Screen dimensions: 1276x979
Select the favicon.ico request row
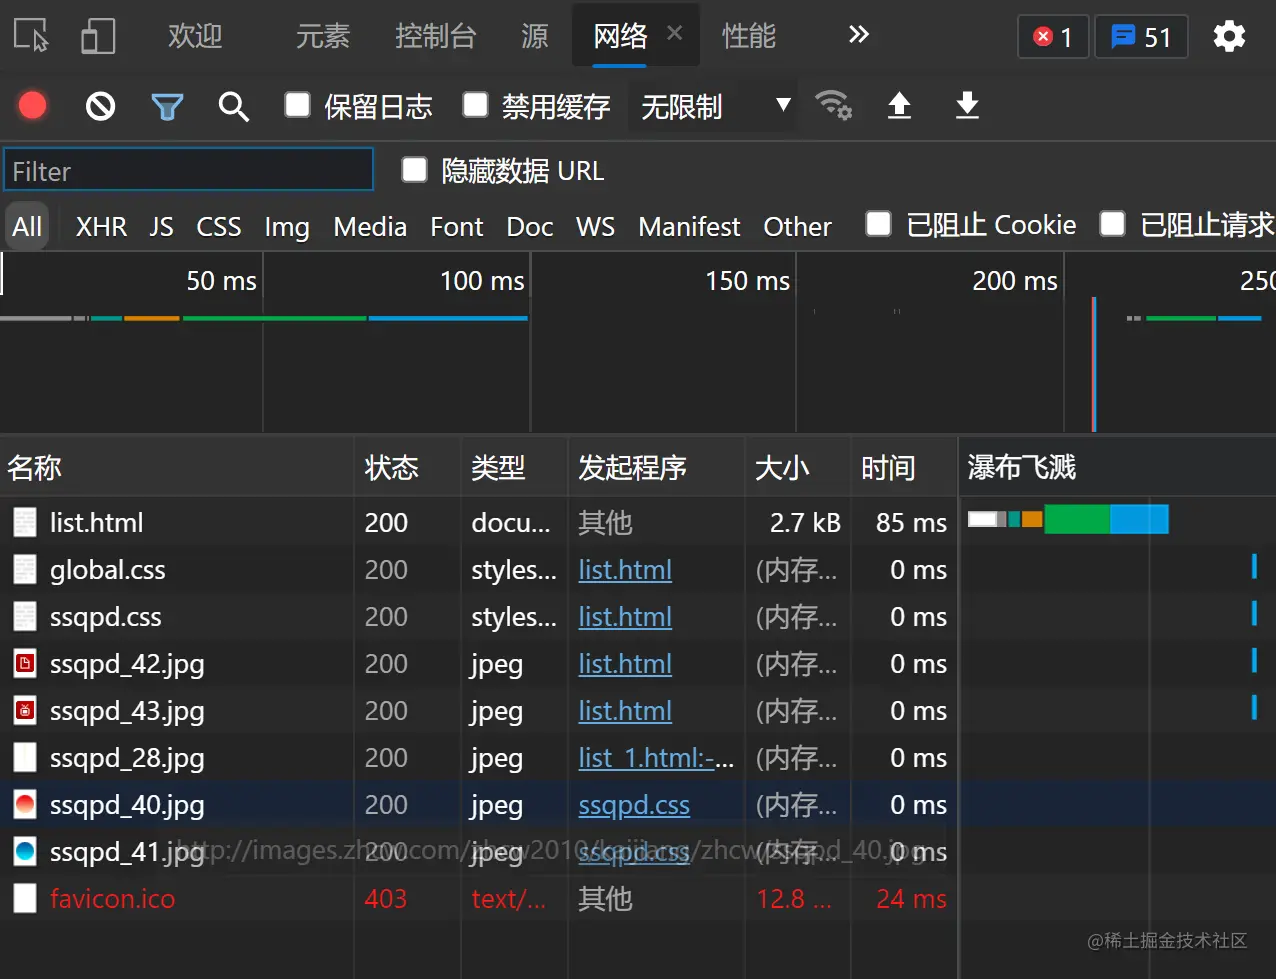coord(112,899)
